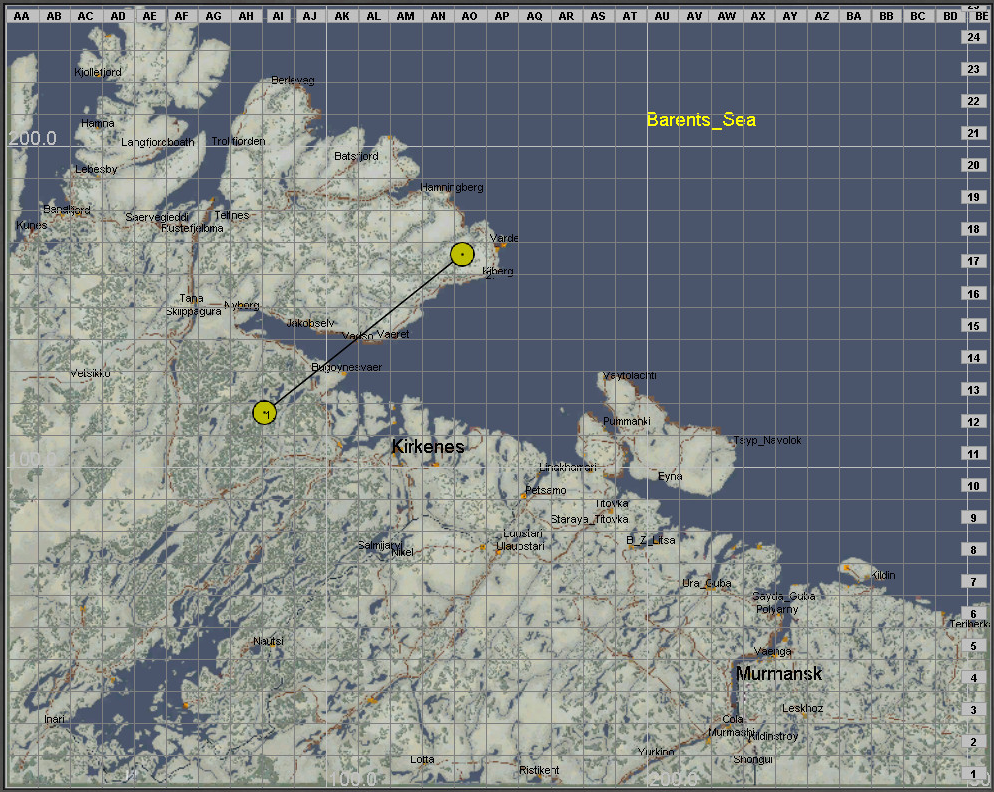This screenshot has width=994, height=792.
Task: Click the Ristikent label
Action: 539,770
